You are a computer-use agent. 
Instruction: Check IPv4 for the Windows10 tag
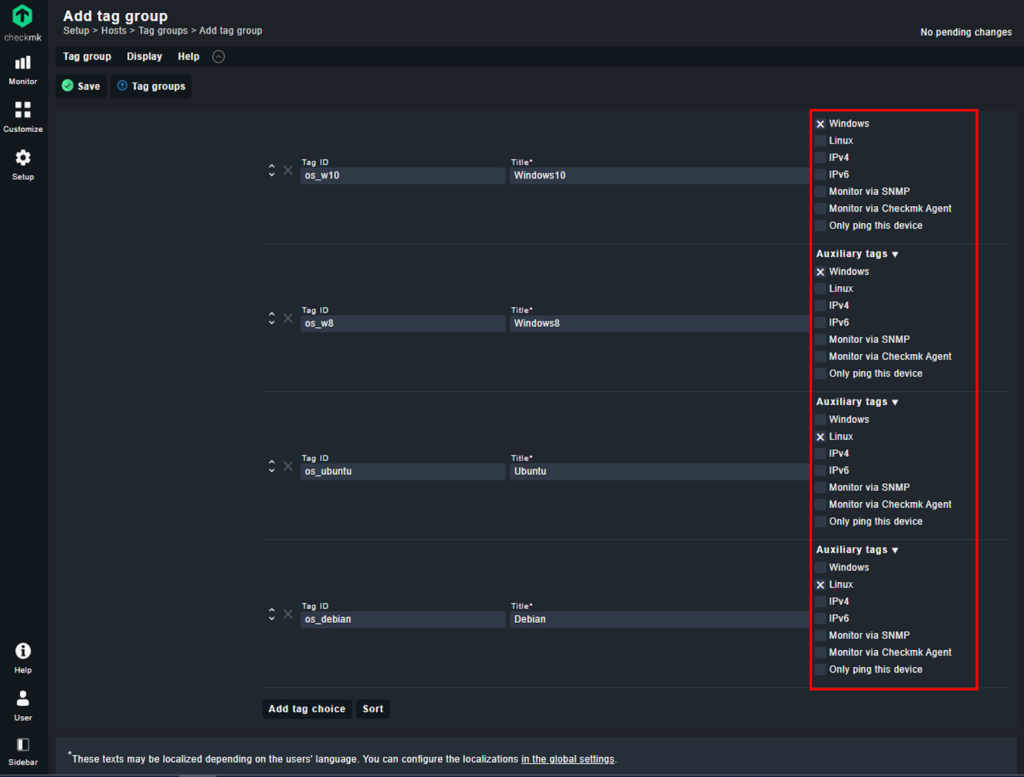pyautogui.click(x=820, y=158)
